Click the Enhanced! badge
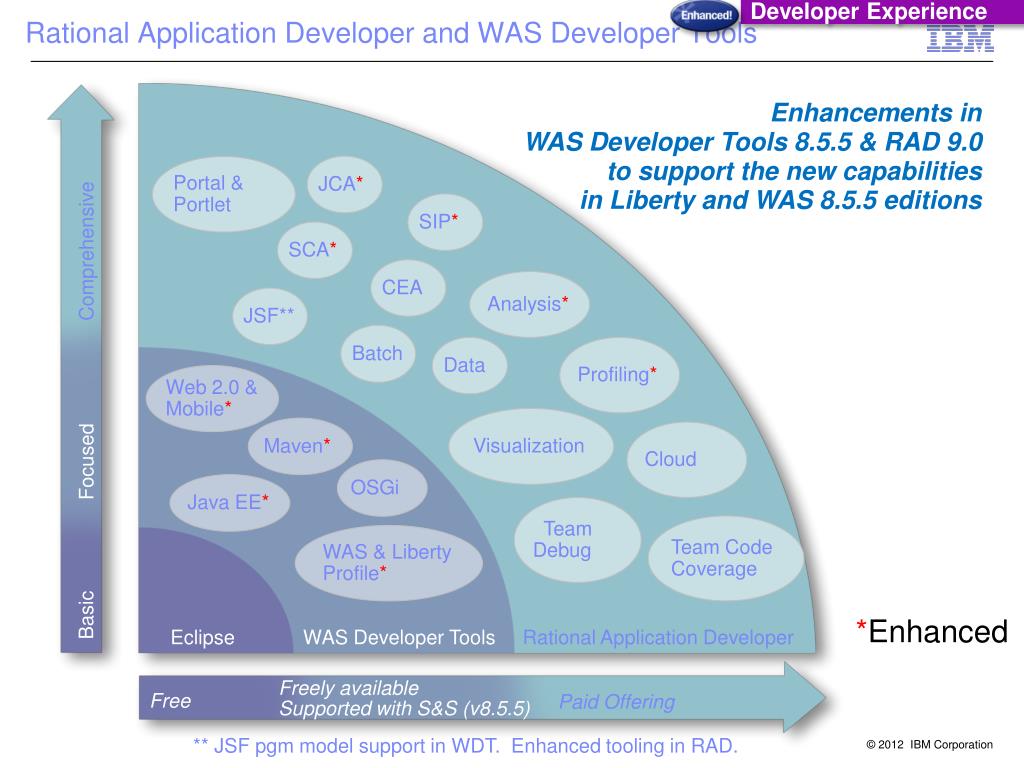 click(x=706, y=15)
